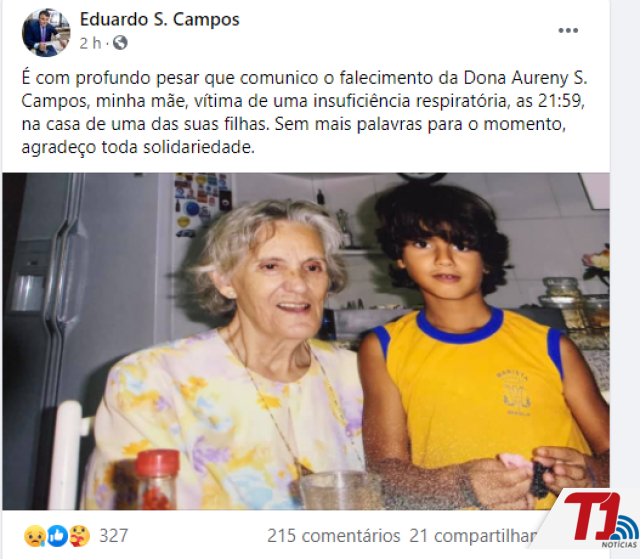Click the blue thumbs-up like reaction icon

click(x=58, y=535)
